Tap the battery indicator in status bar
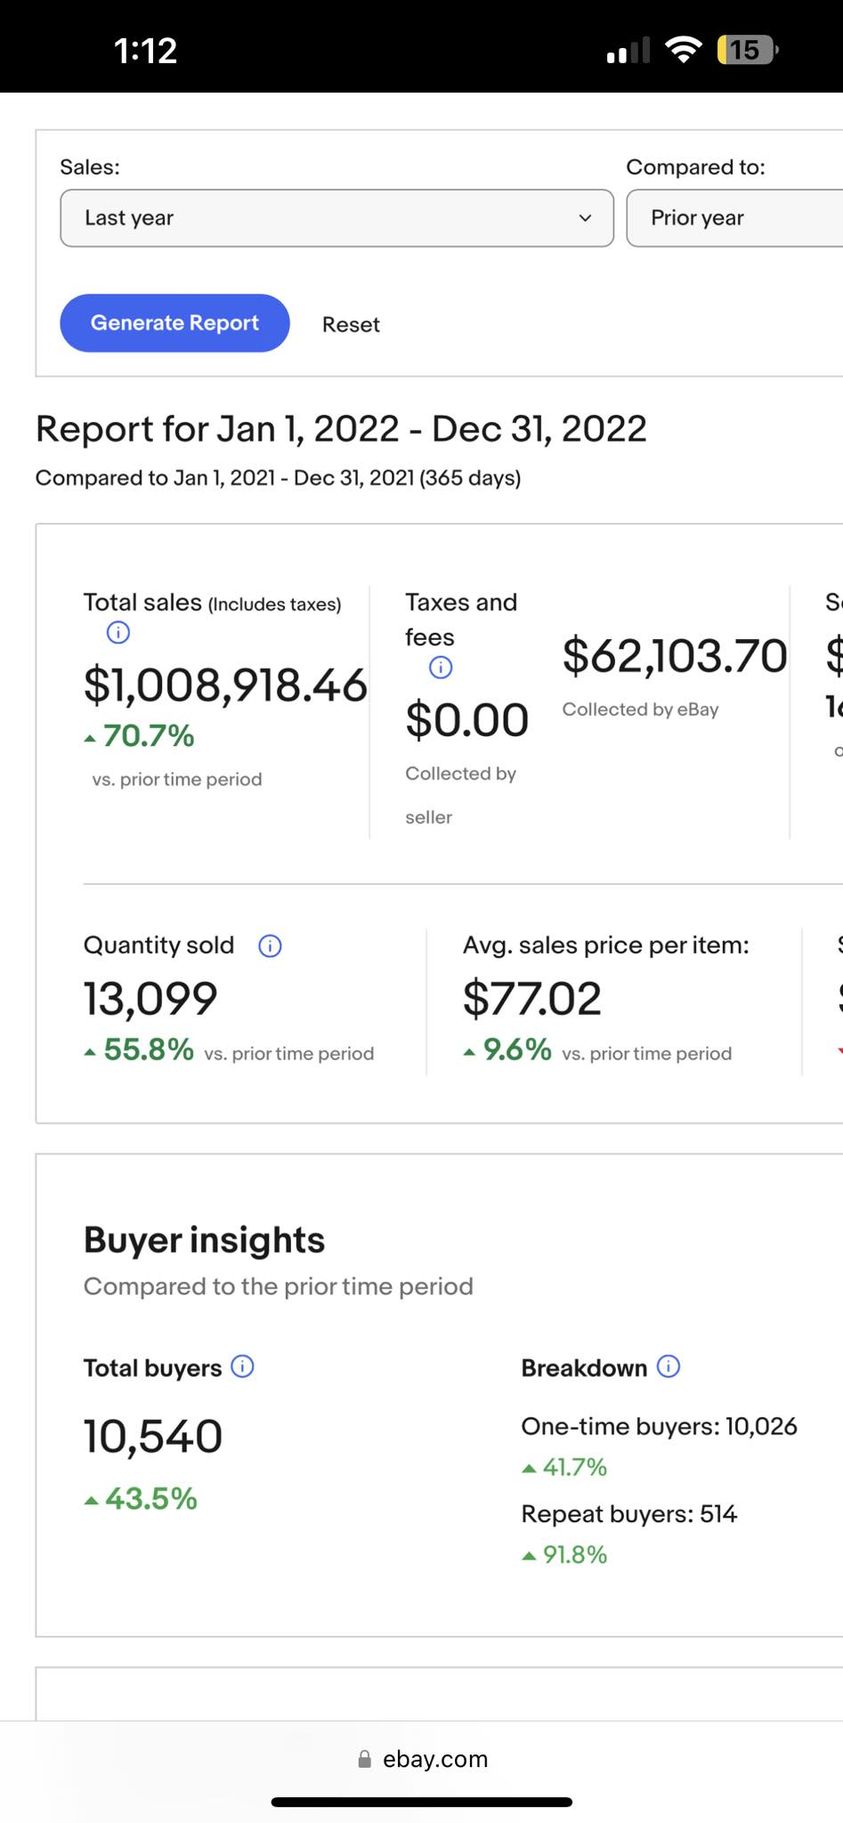The width and height of the screenshot is (843, 1823). coord(746,49)
